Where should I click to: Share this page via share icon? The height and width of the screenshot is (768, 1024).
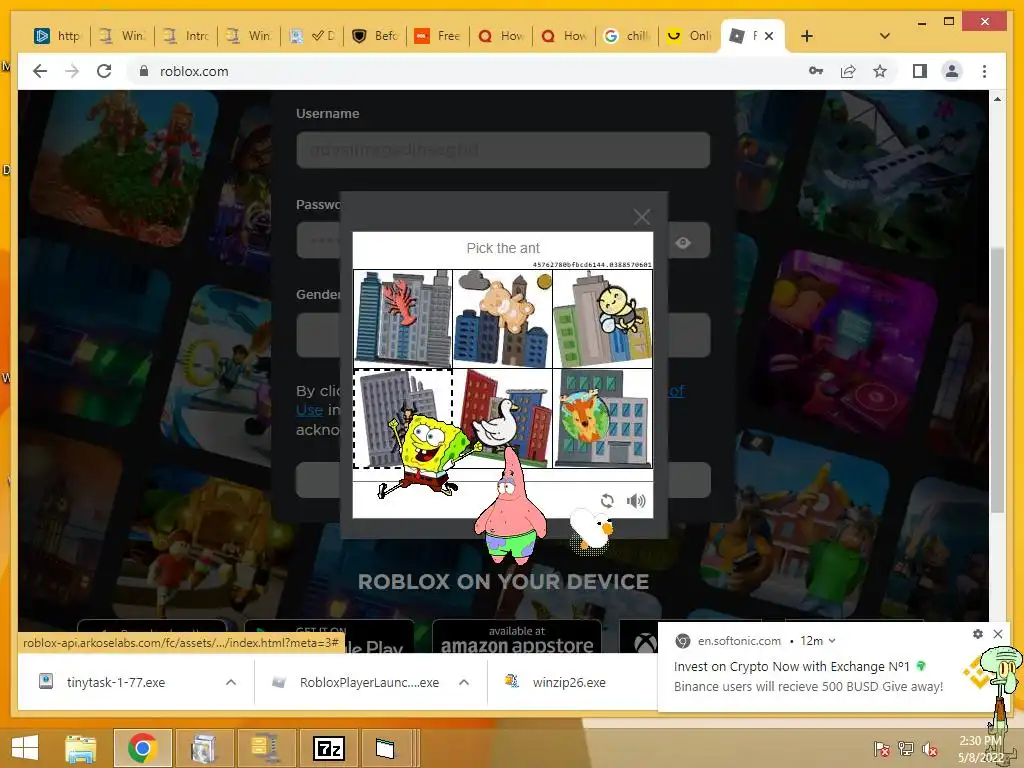848,71
